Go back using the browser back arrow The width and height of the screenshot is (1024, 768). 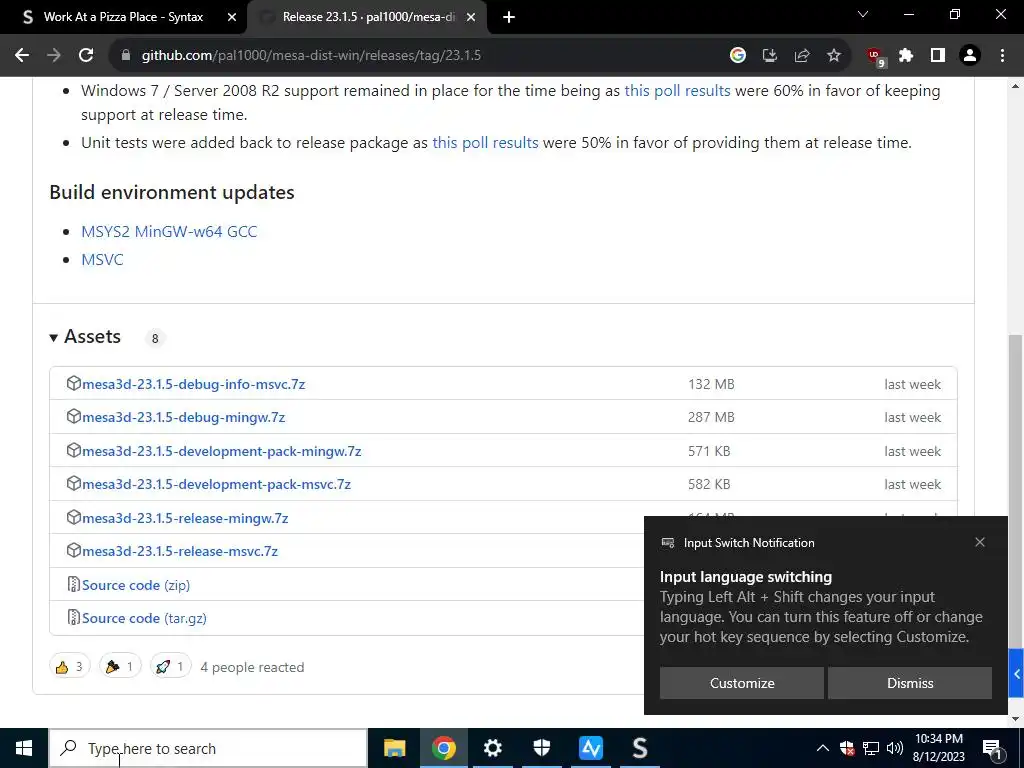click(22, 56)
